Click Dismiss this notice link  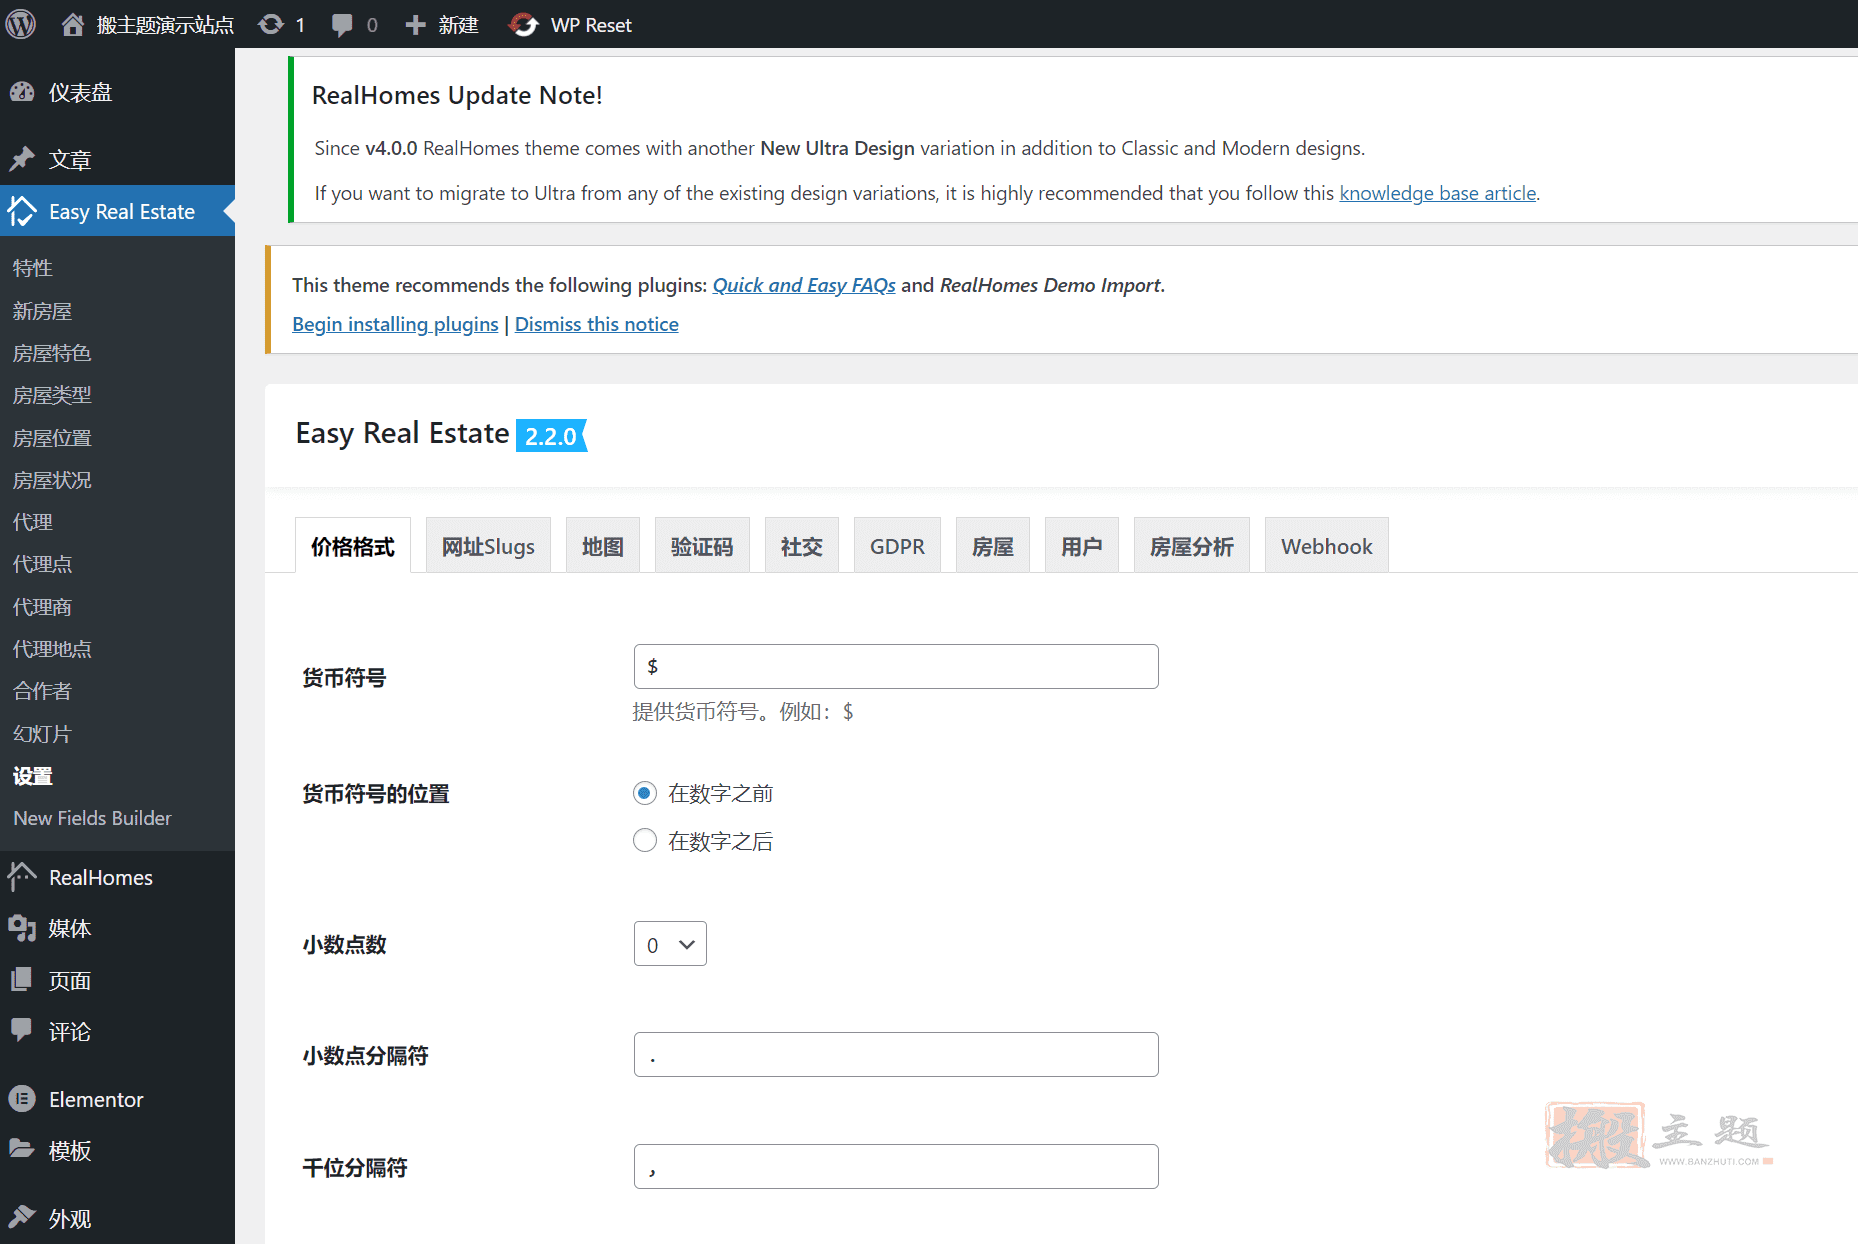point(597,324)
